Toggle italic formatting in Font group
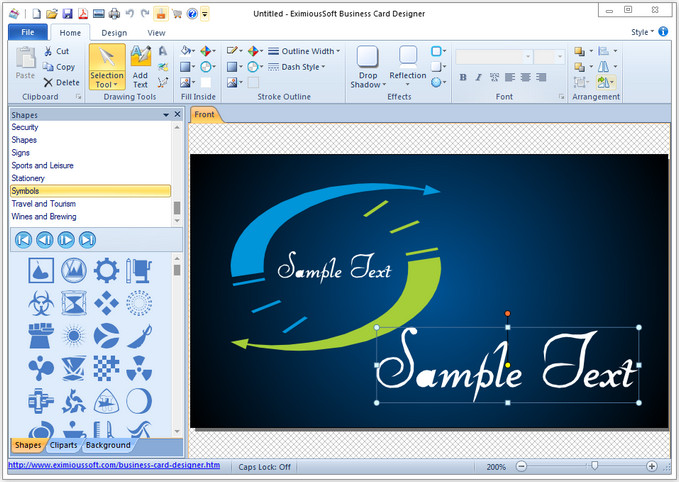Viewport: 679px width, 482px height. 479,78
